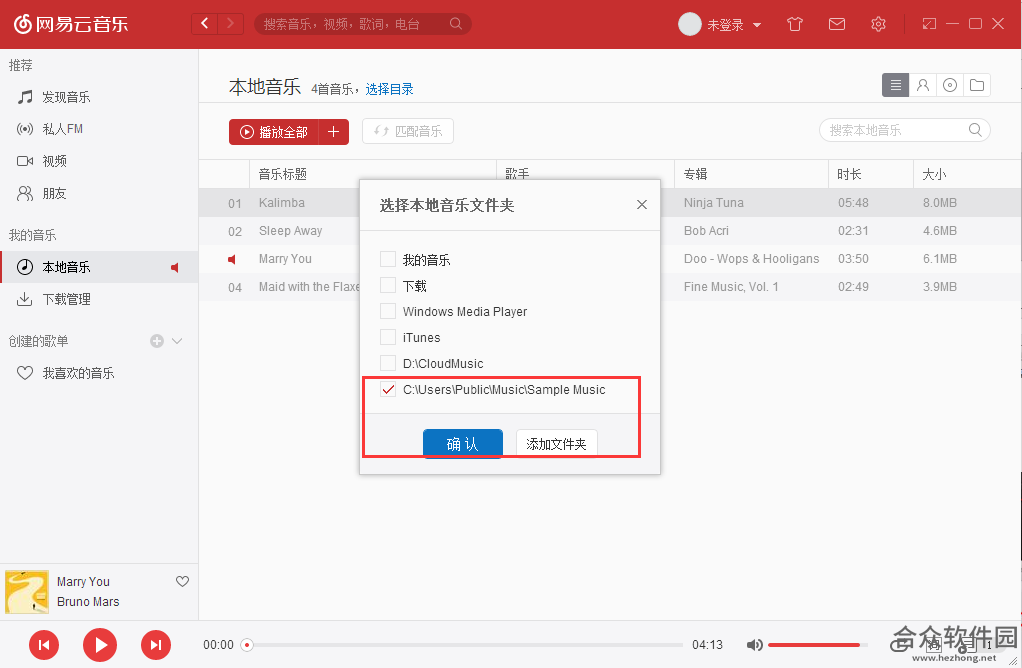Click the local music search magnifier icon
The width and height of the screenshot is (1022, 668).
coord(975,130)
